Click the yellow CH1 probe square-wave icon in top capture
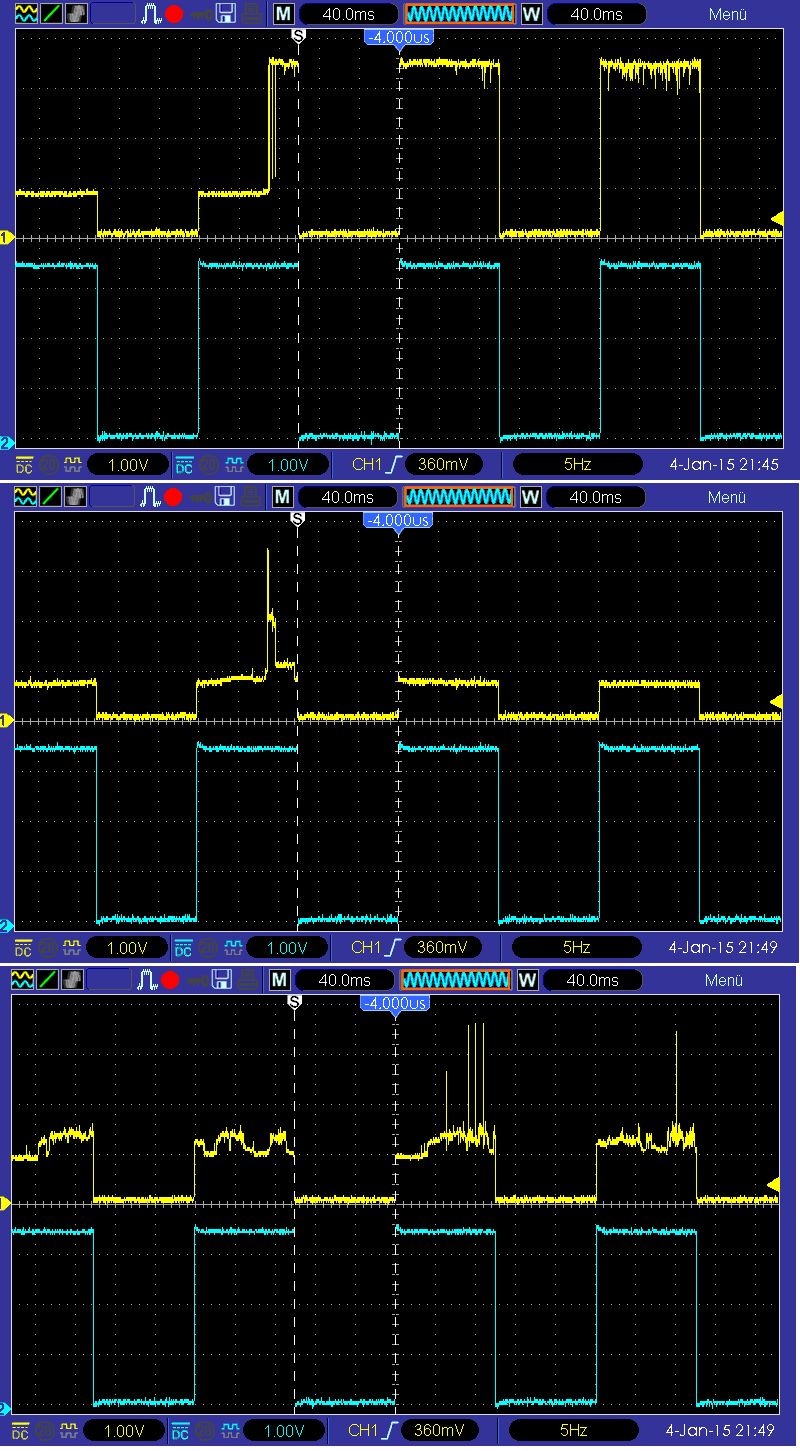 [72, 465]
